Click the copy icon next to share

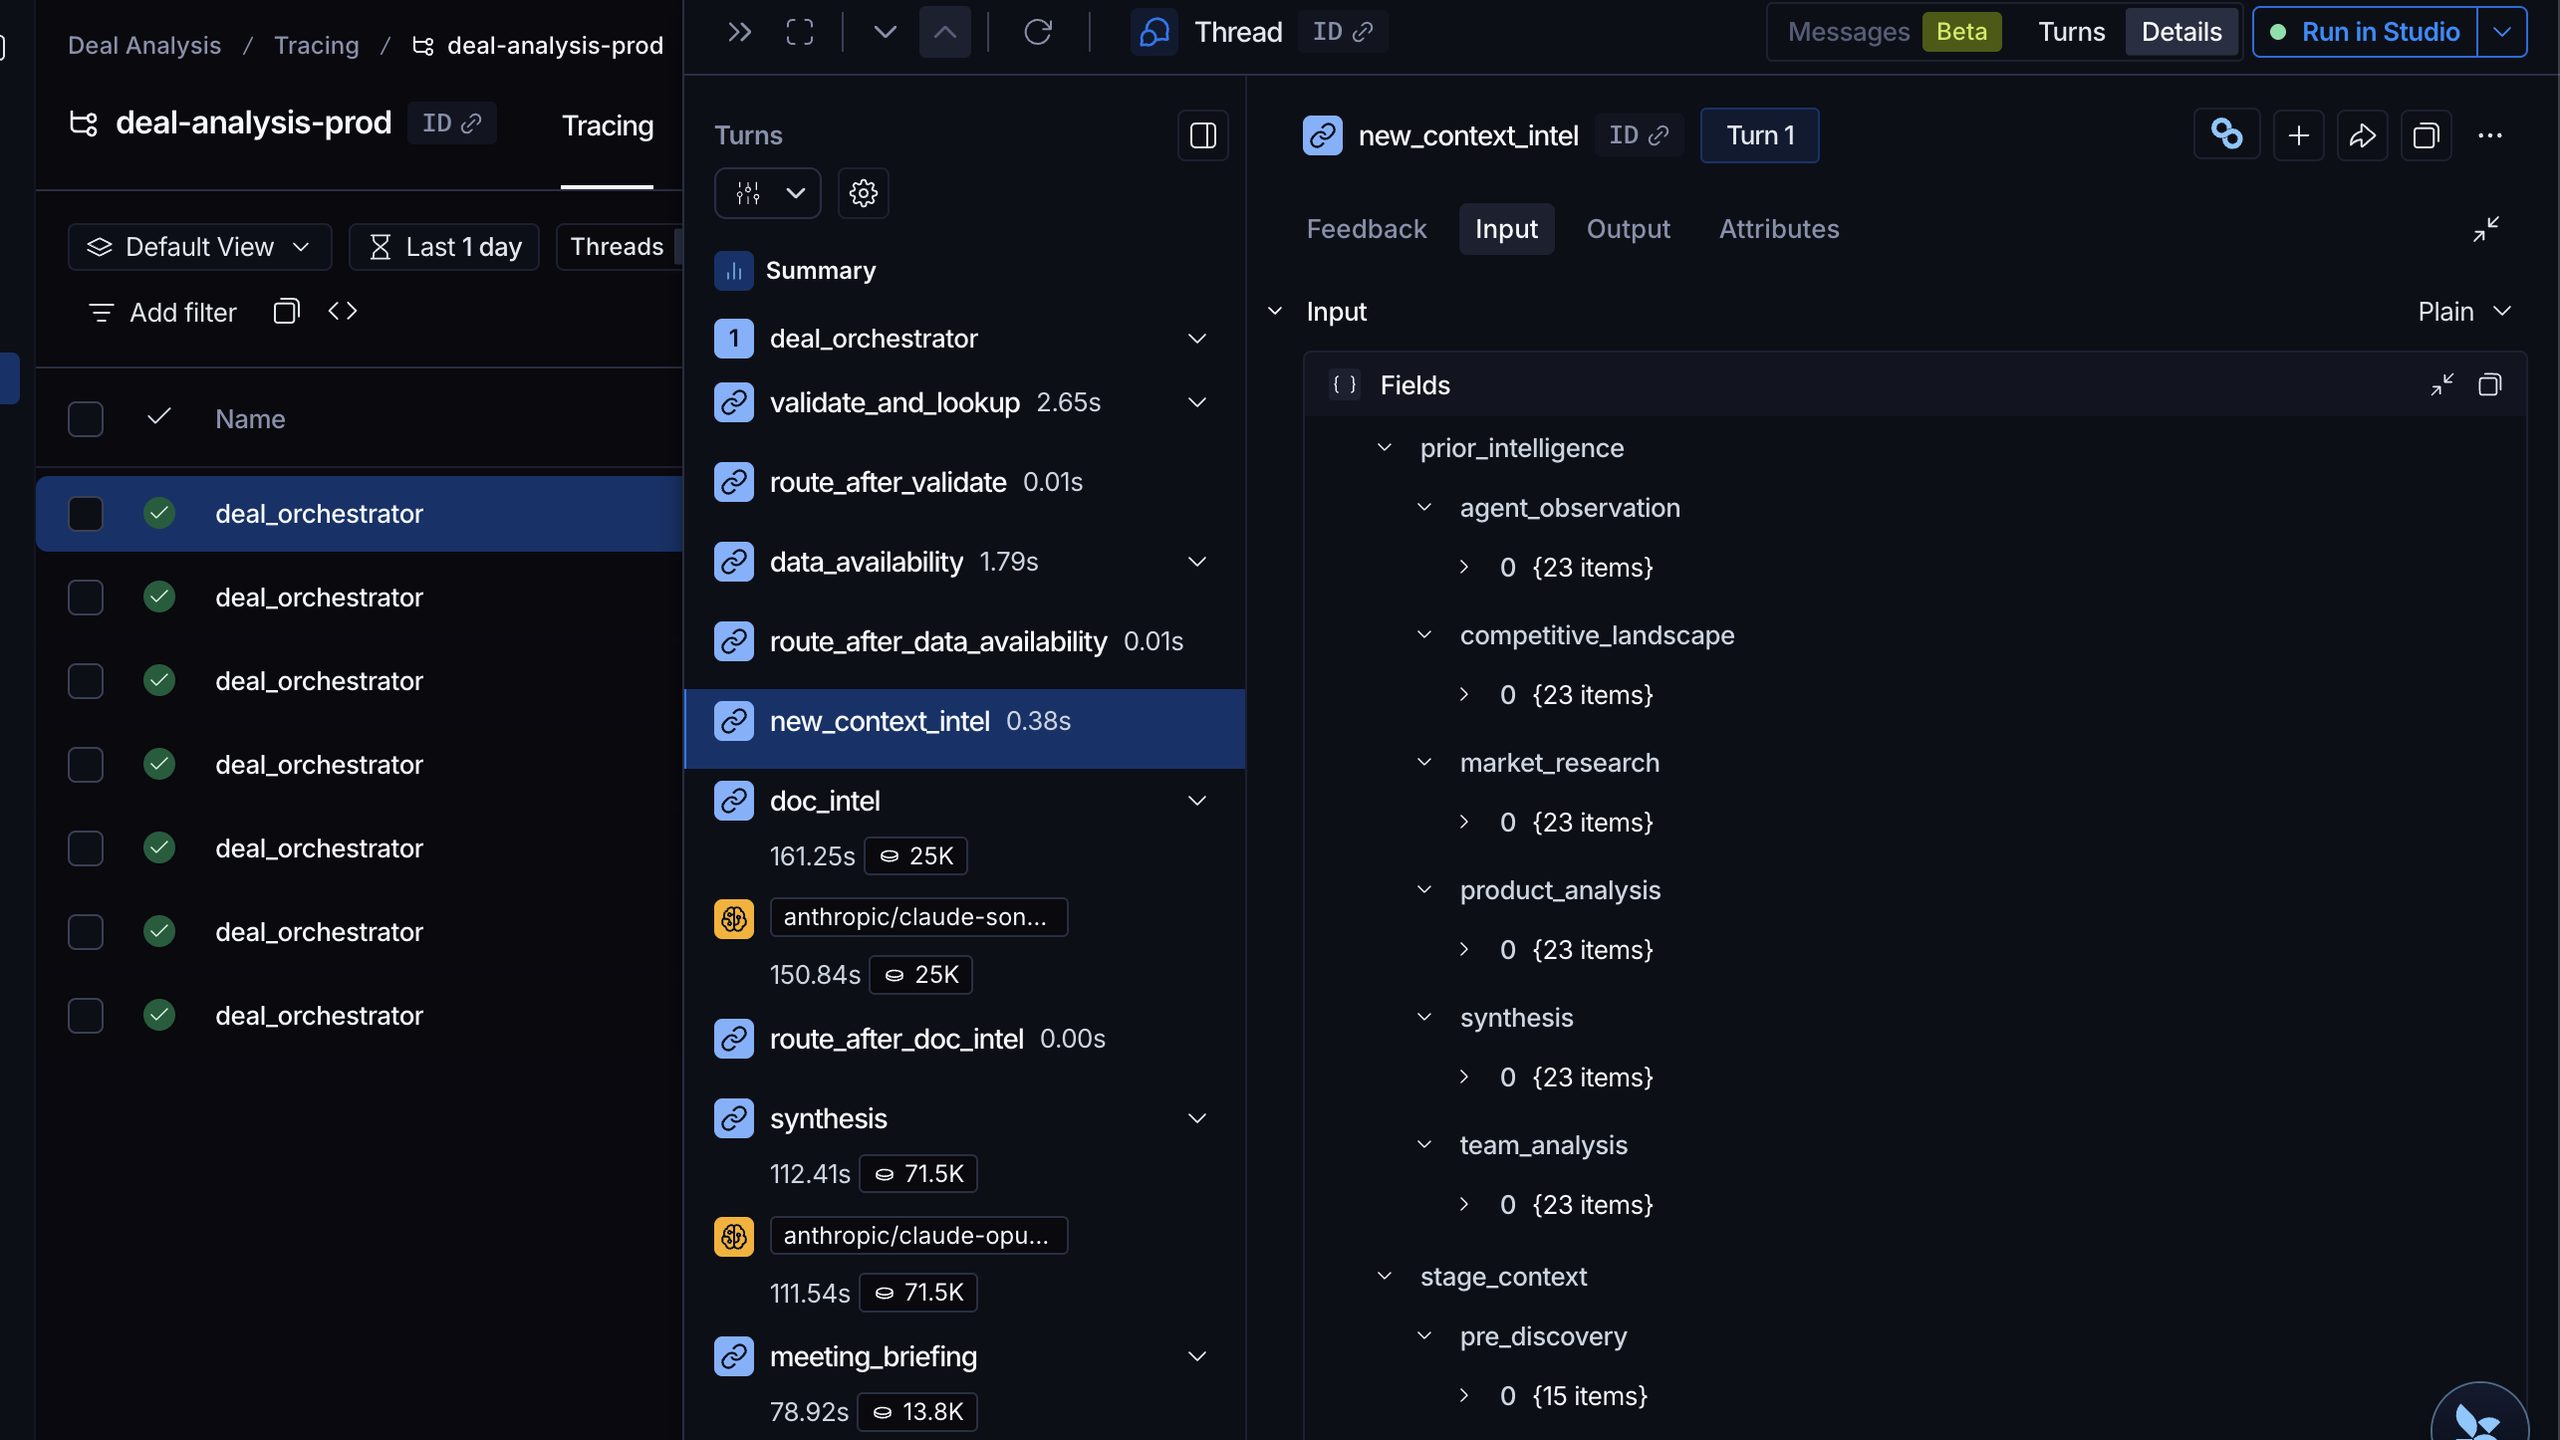(x=2426, y=135)
